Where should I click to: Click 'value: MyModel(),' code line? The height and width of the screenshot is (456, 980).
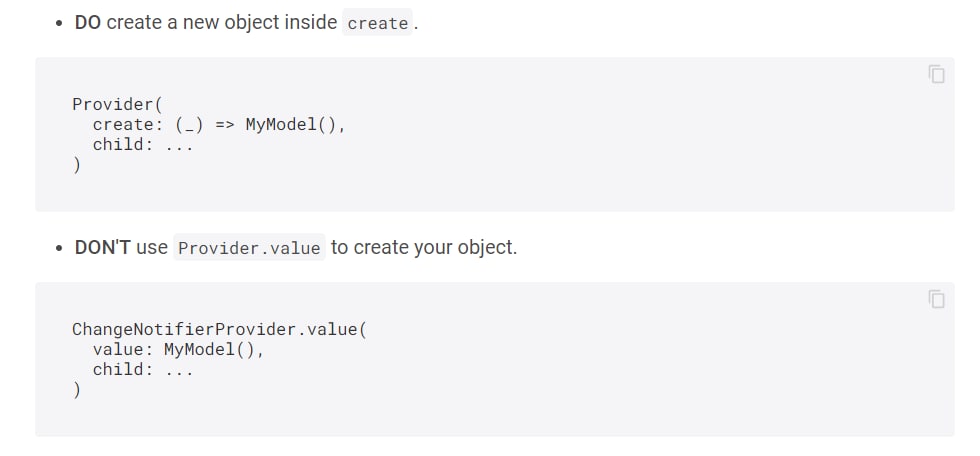(x=179, y=349)
